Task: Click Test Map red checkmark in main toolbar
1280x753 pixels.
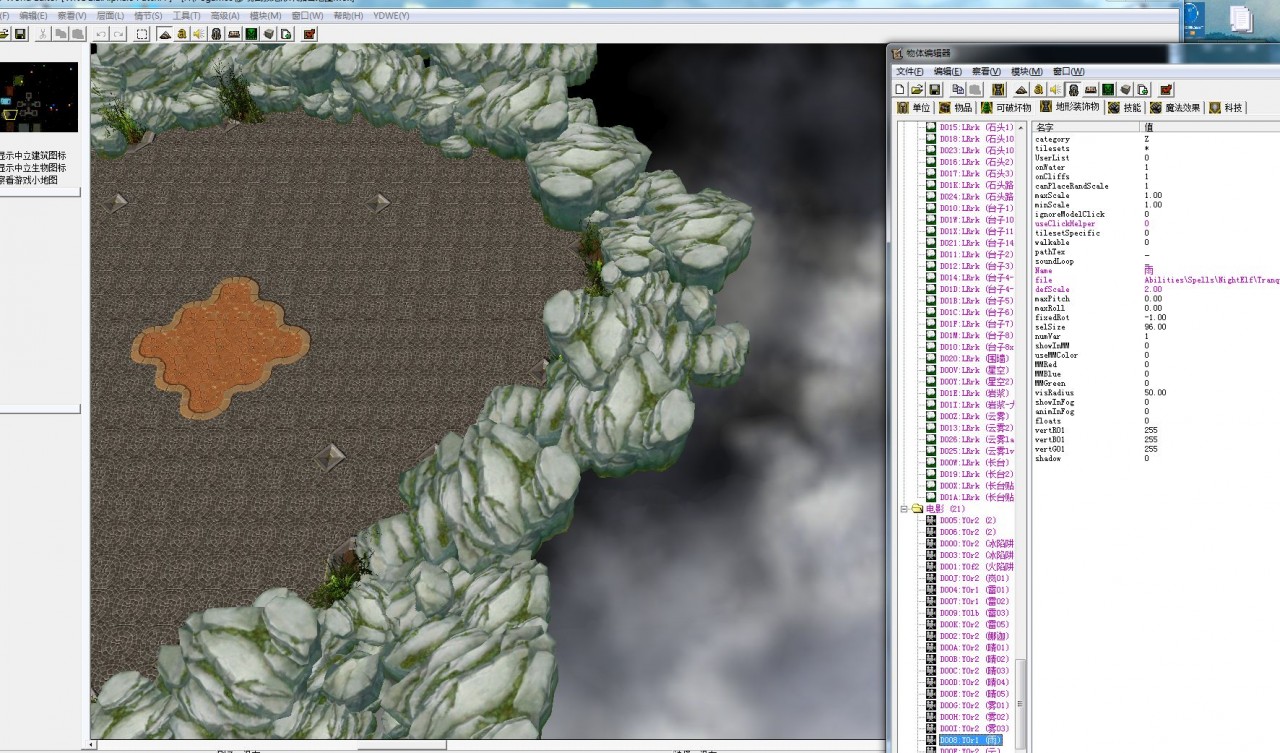Action: [x=309, y=34]
